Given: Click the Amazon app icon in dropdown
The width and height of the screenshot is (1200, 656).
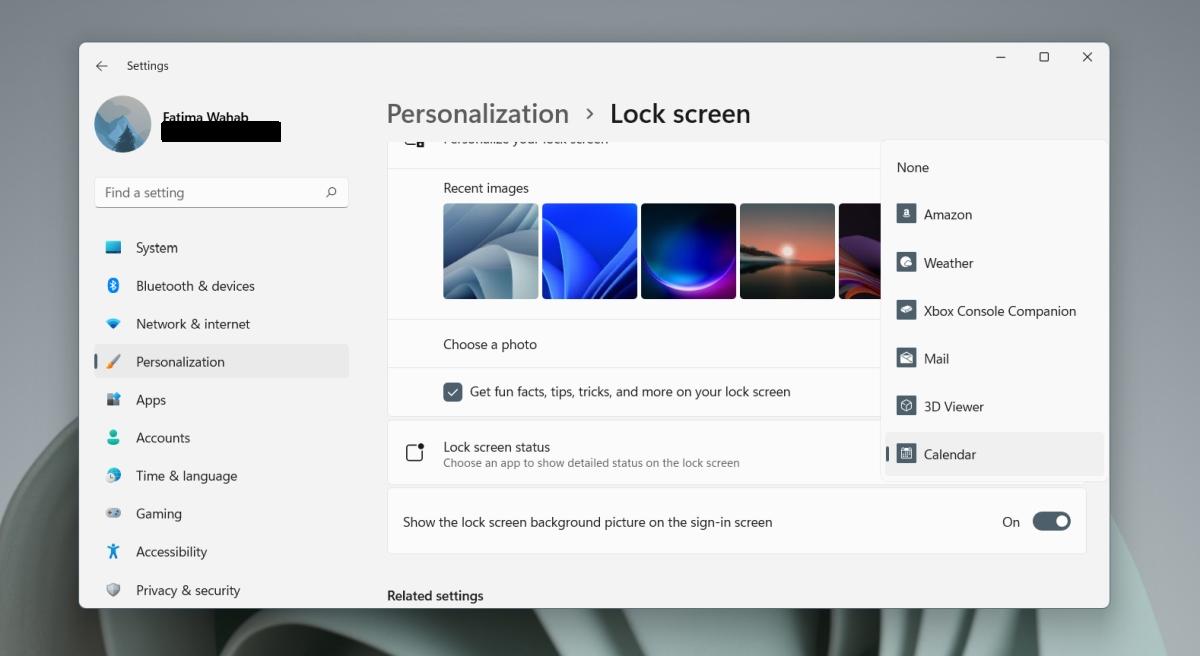Looking at the screenshot, I should pos(906,214).
